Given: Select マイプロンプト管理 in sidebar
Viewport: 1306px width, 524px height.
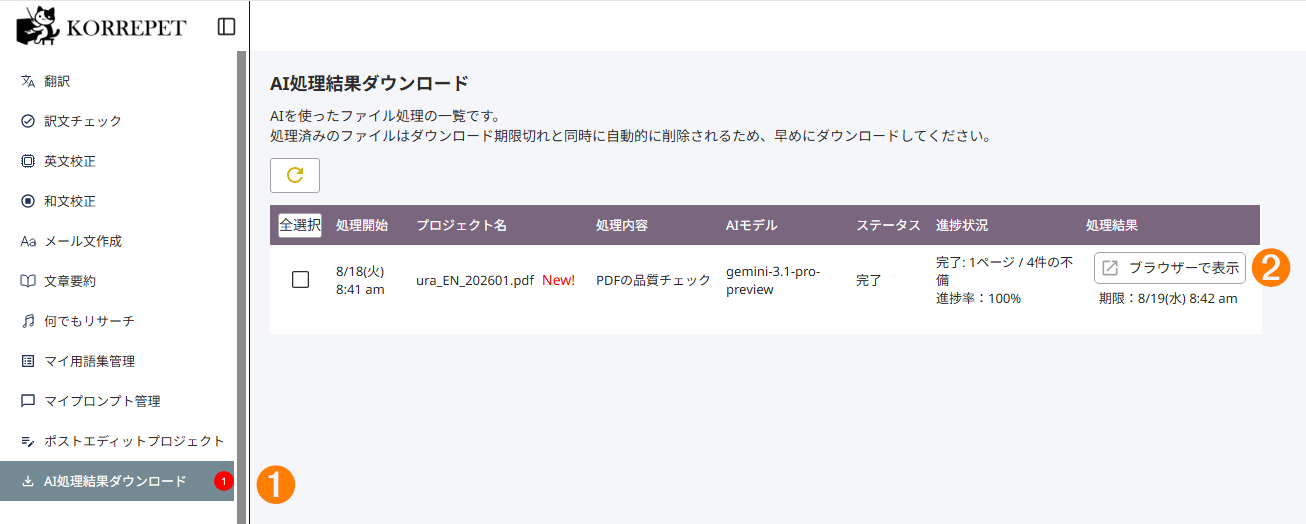Looking at the screenshot, I should point(117,401).
